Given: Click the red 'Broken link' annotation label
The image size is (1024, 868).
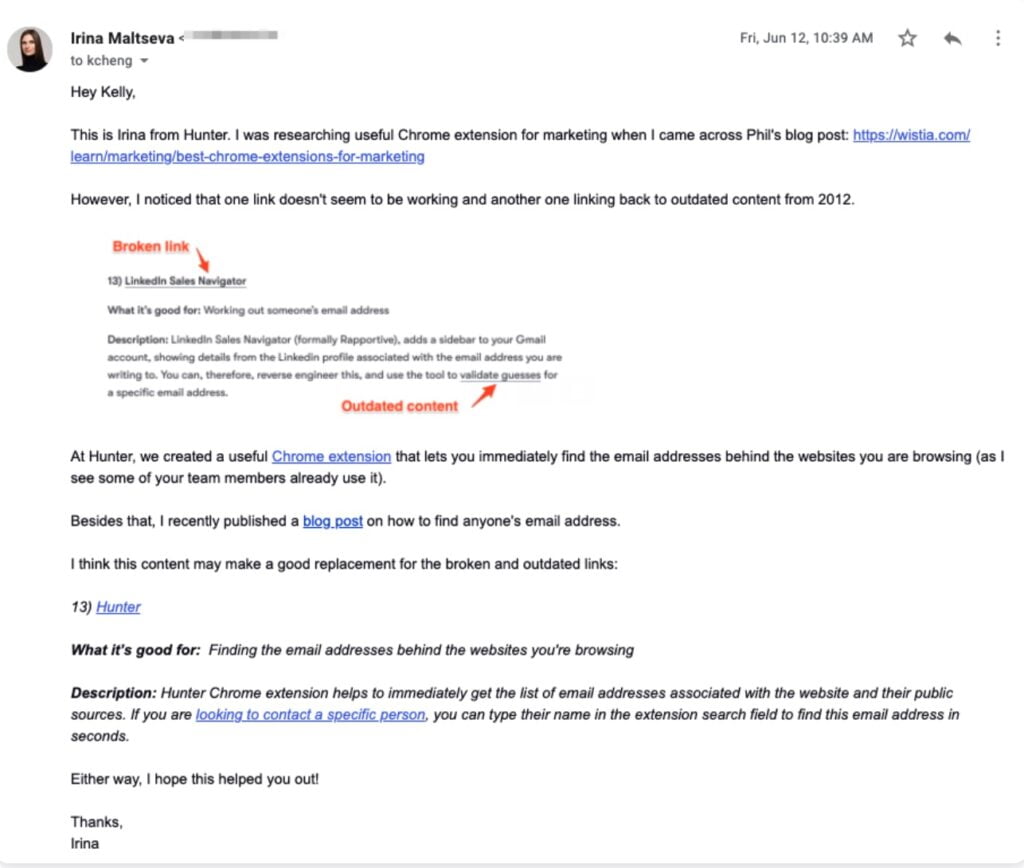Looking at the screenshot, I should (150, 247).
